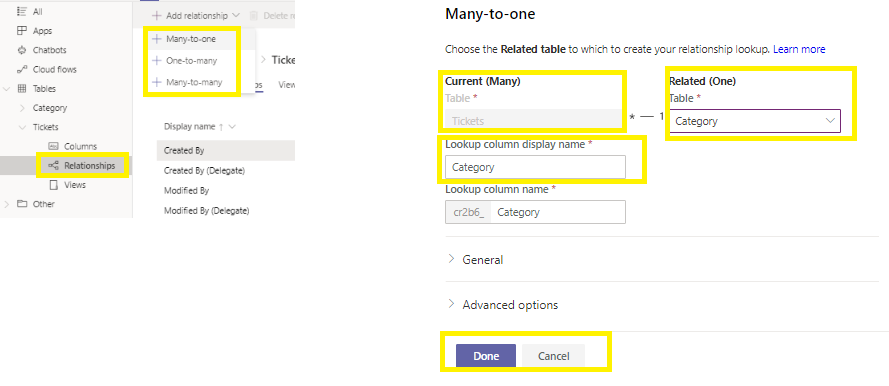
Task: Open the Related table Category dropdown
Action: [755, 121]
